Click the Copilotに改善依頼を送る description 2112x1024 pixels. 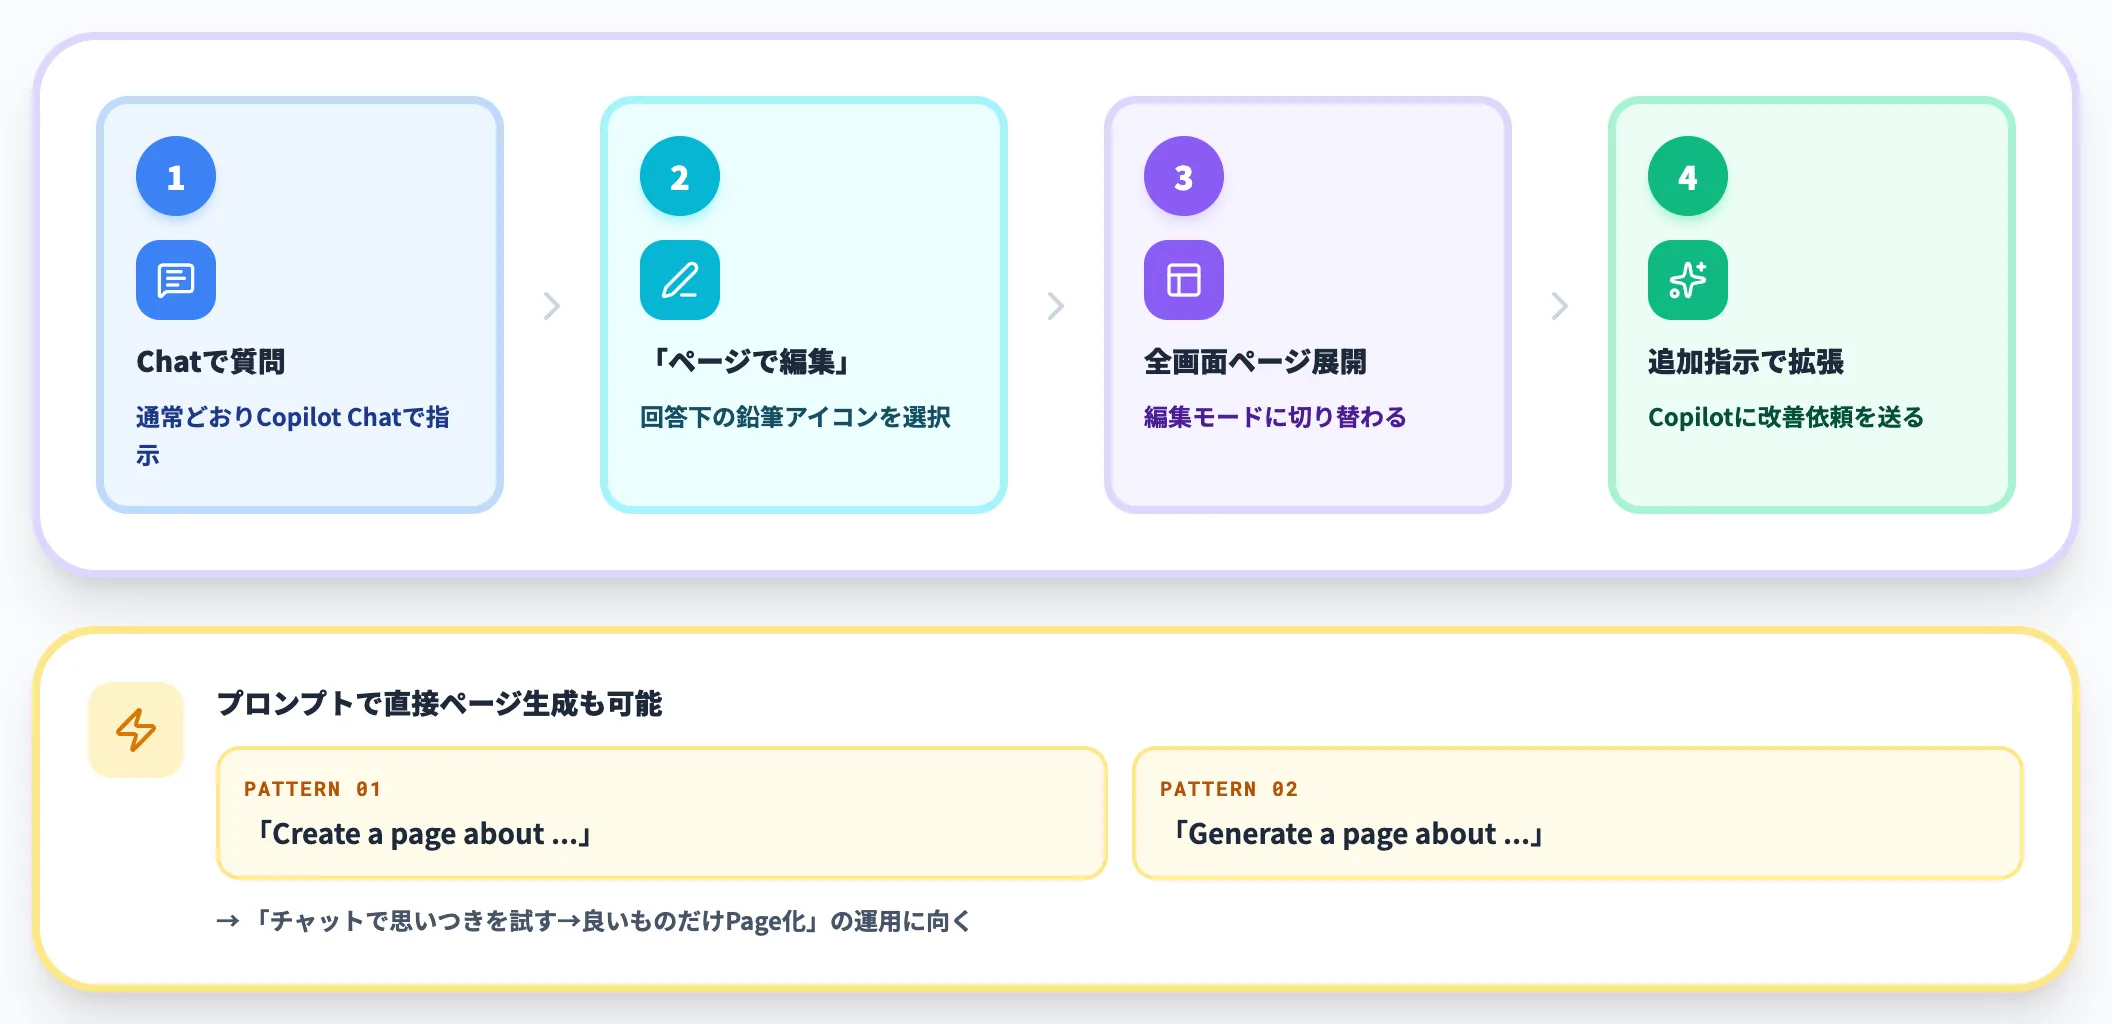(x=1786, y=417)
